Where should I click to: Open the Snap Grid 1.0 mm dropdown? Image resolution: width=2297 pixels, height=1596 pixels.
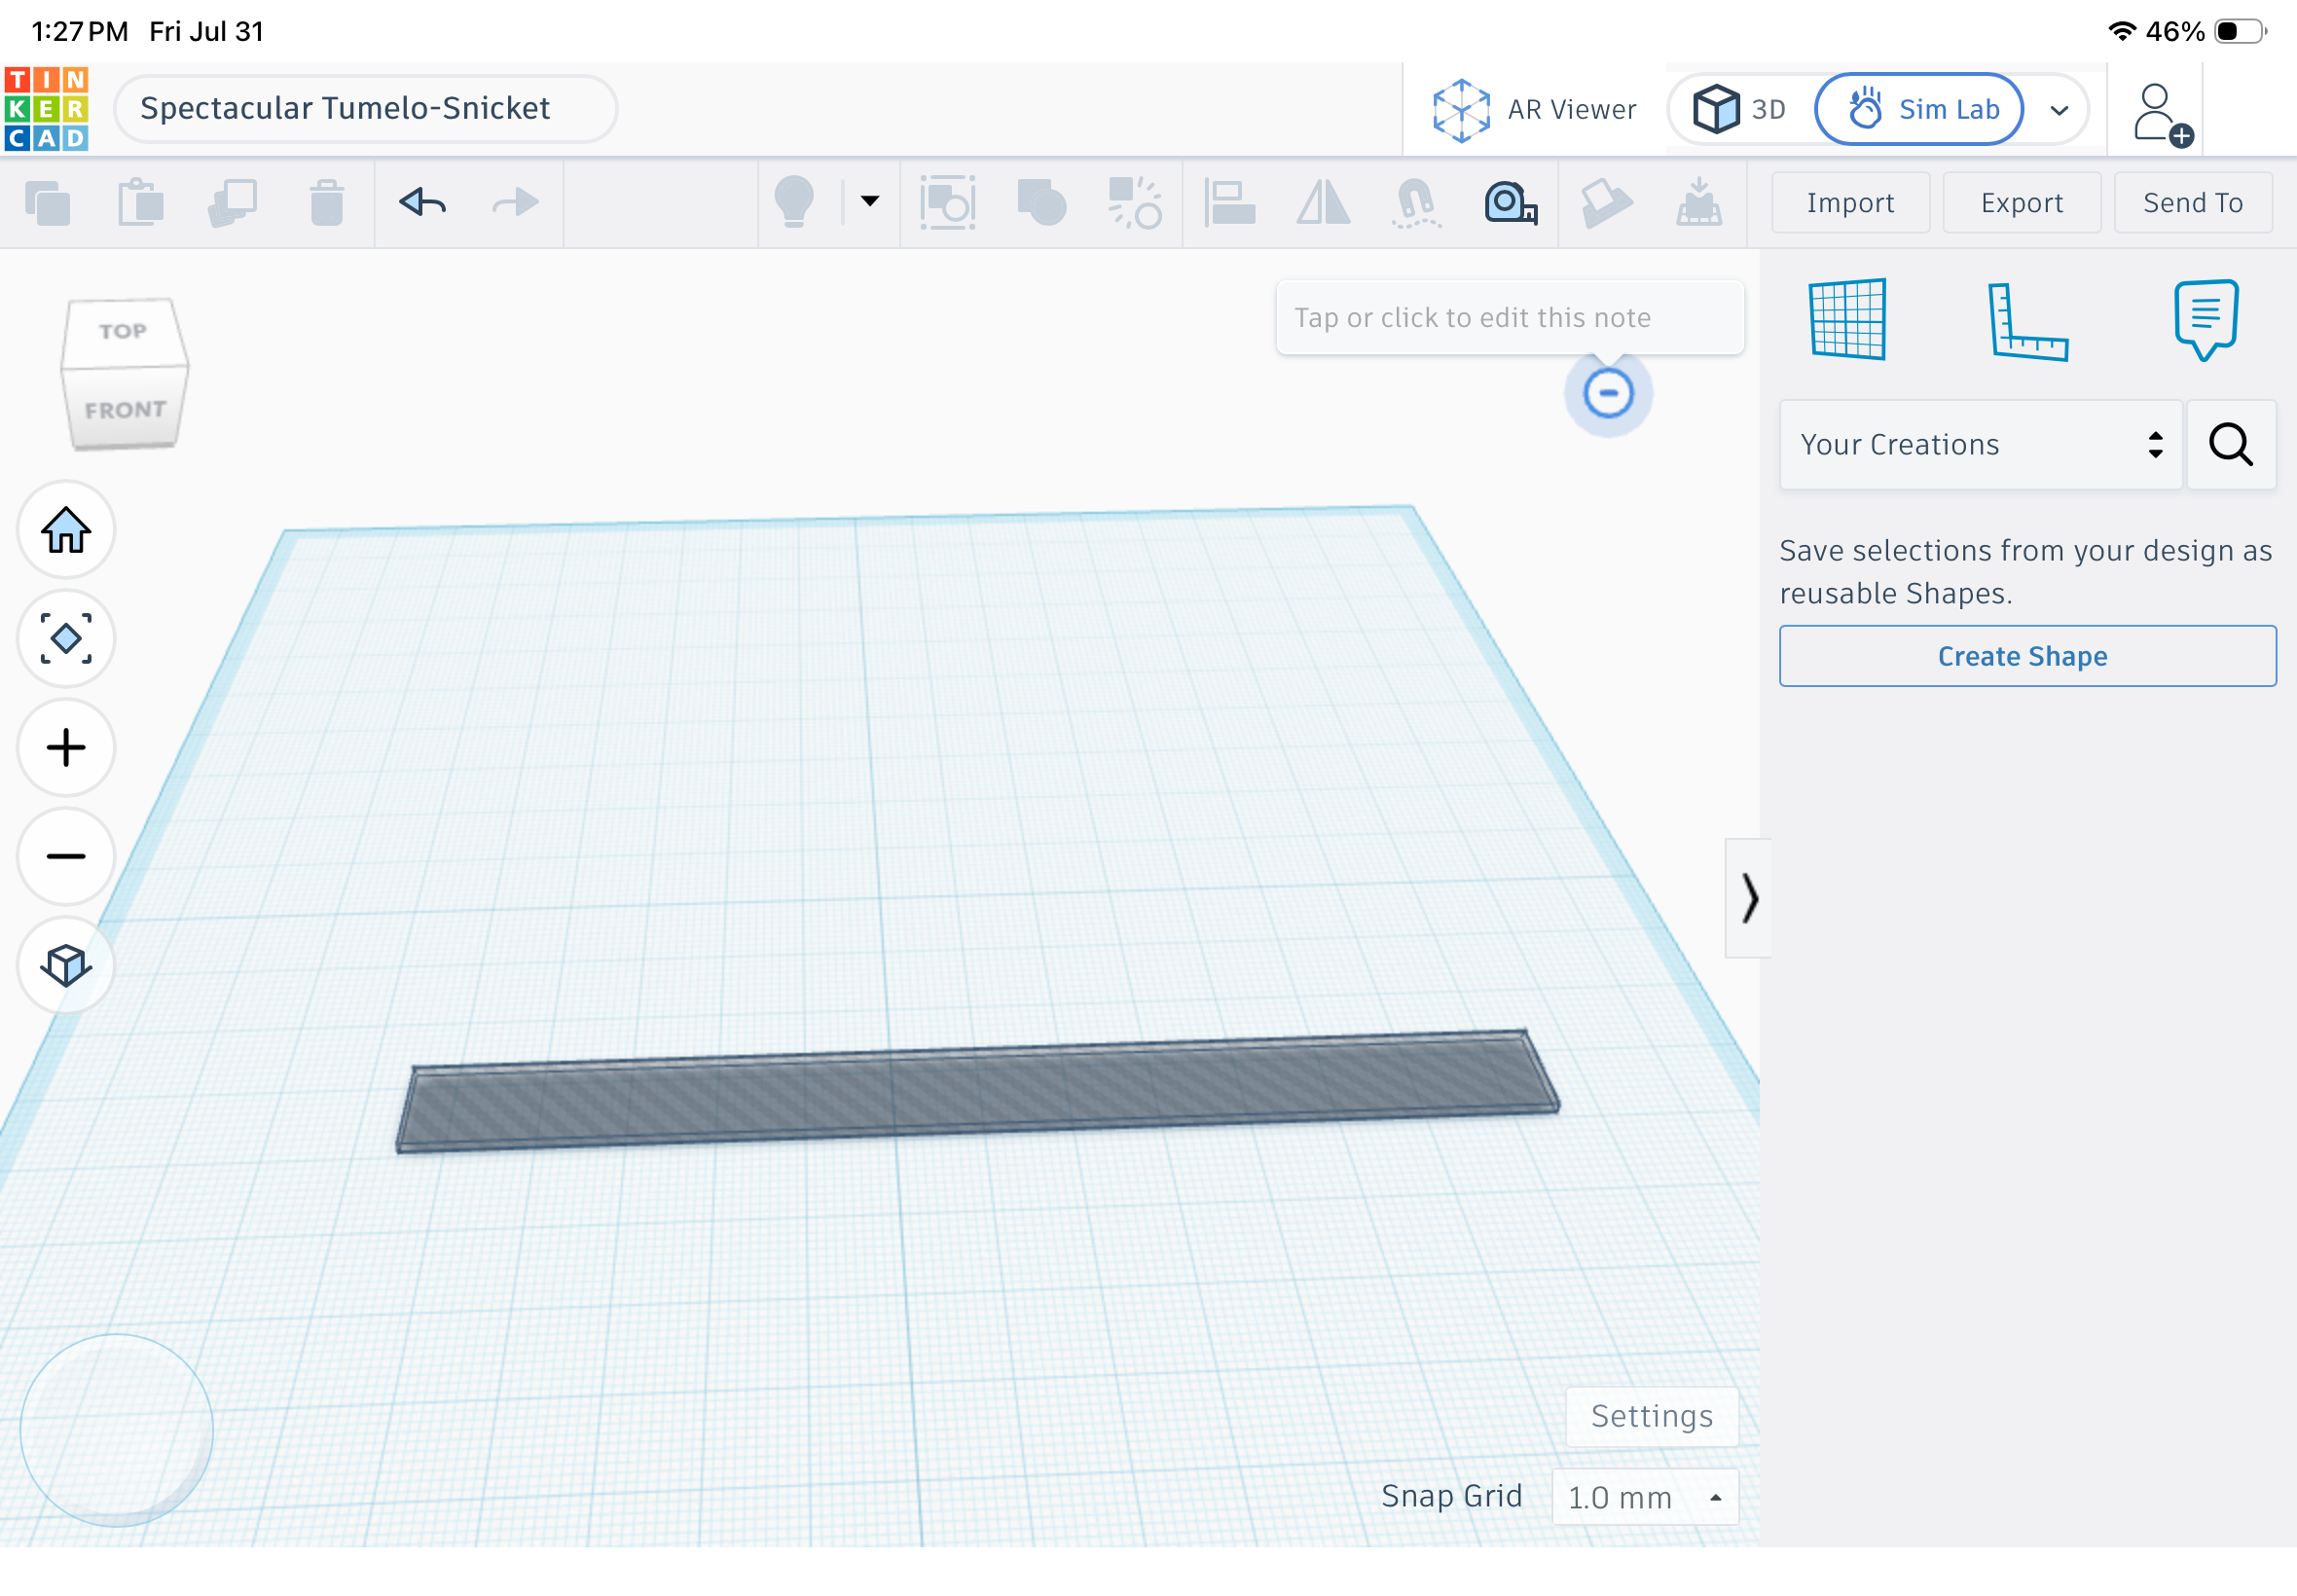click(1645, 1497)
